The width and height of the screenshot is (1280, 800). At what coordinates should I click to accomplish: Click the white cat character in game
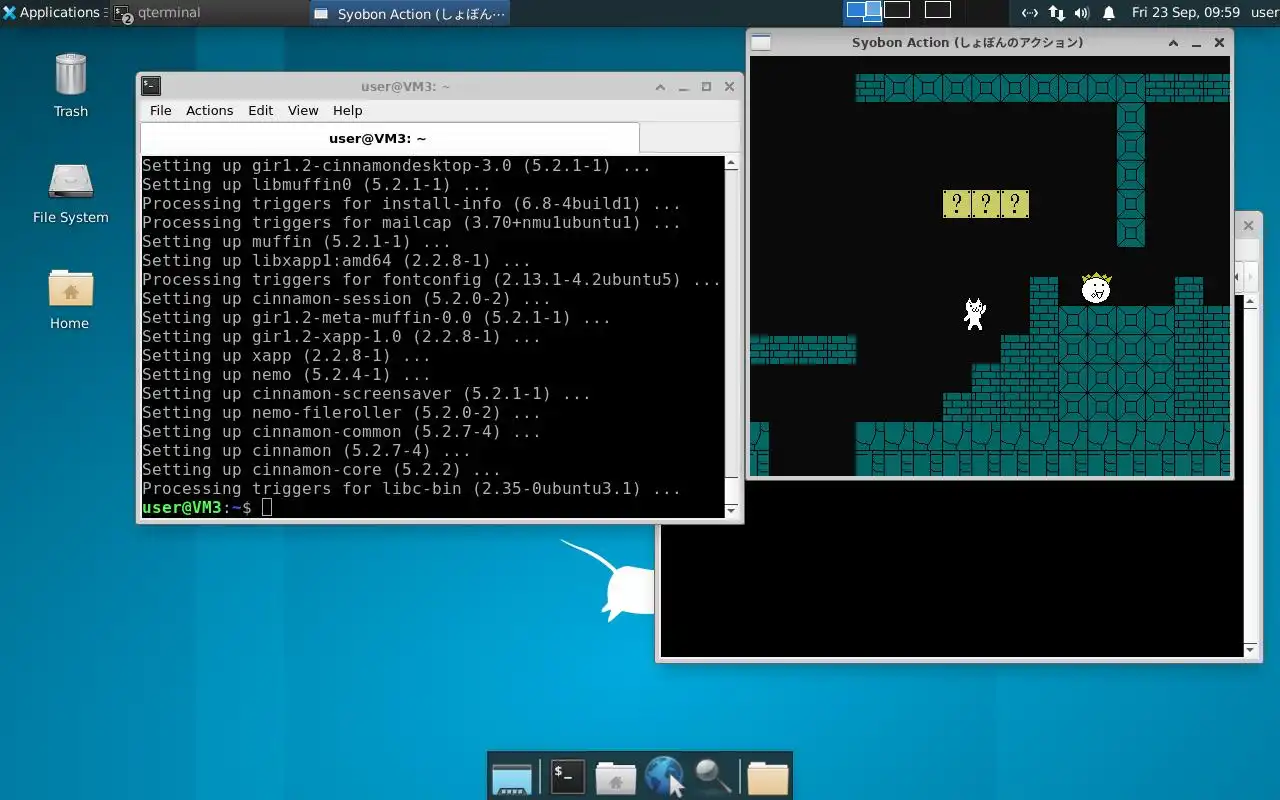974,314
